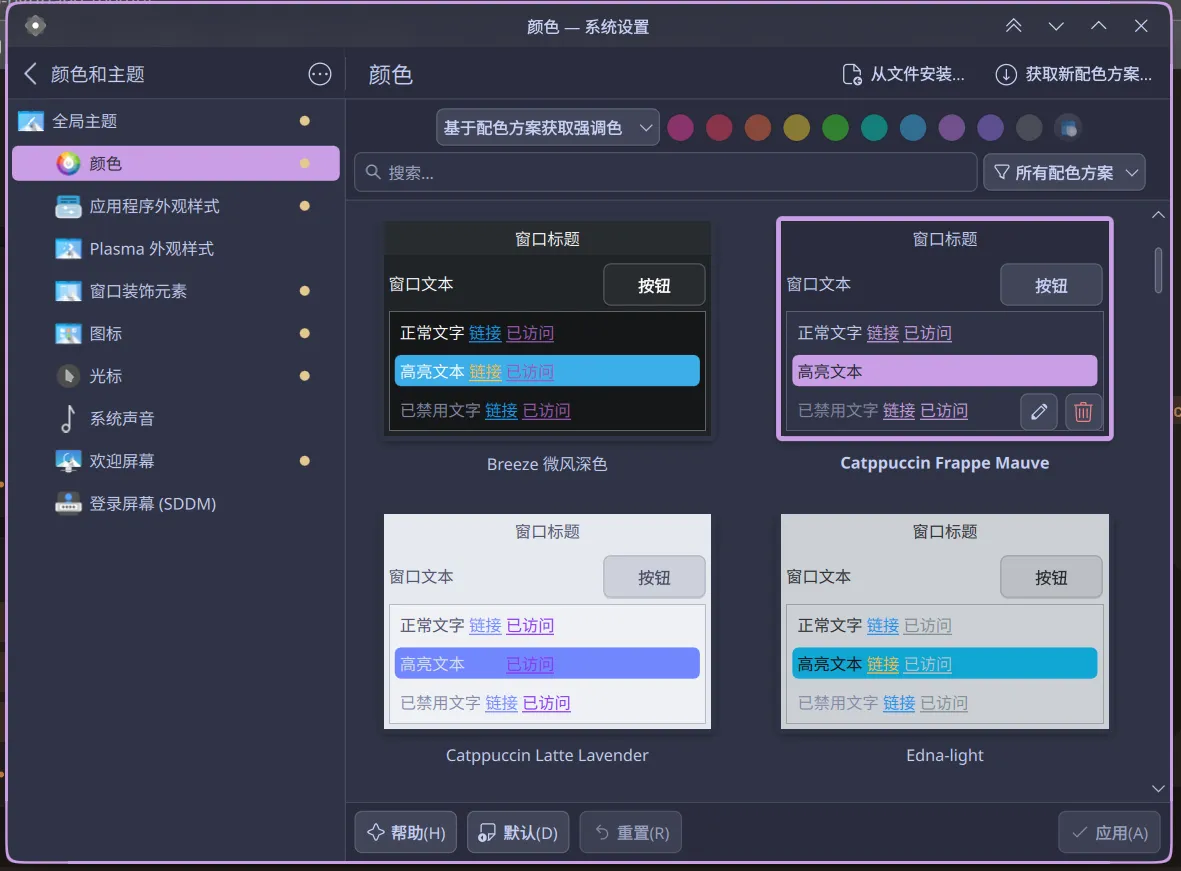
Task: Click the 搜索 search input field
Action: [665, 173]
